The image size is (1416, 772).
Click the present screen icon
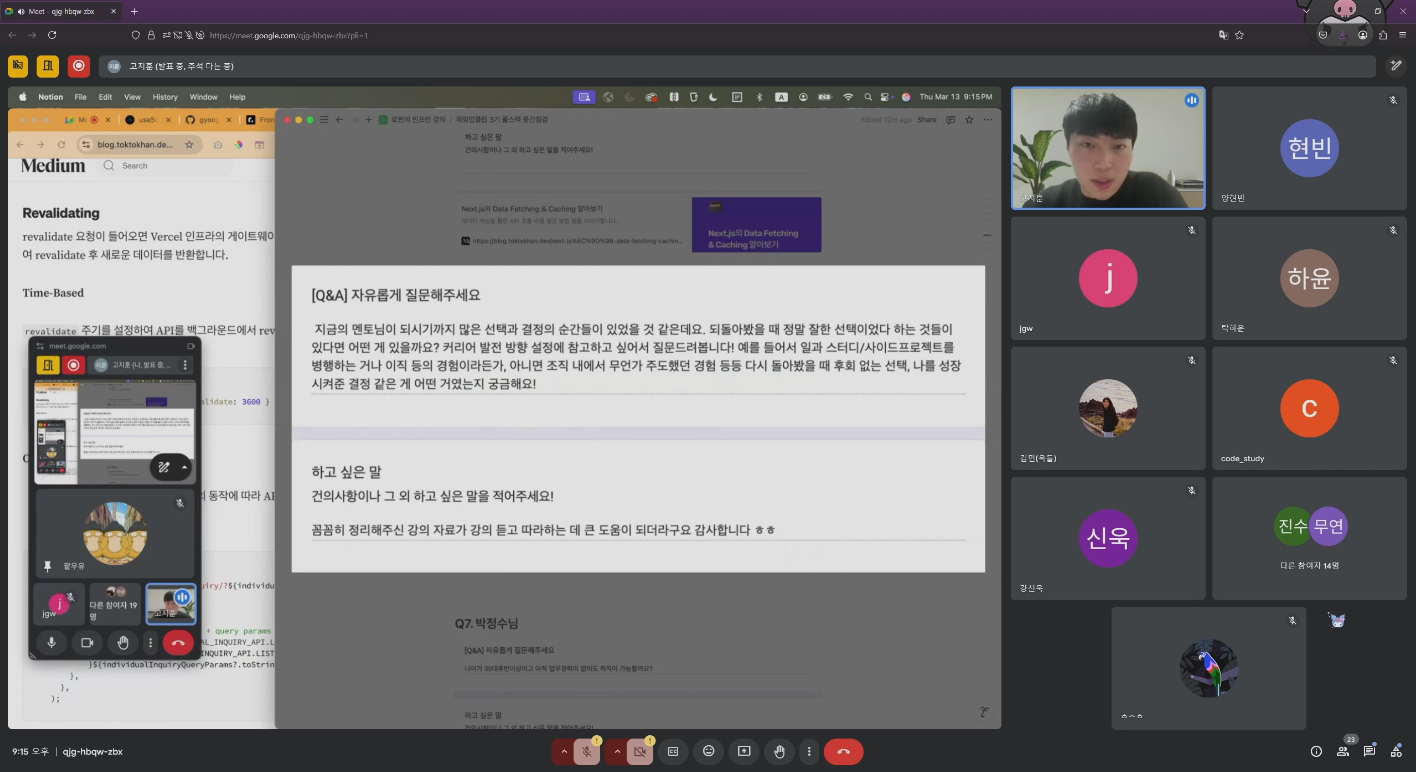click(x=744, y=752)
